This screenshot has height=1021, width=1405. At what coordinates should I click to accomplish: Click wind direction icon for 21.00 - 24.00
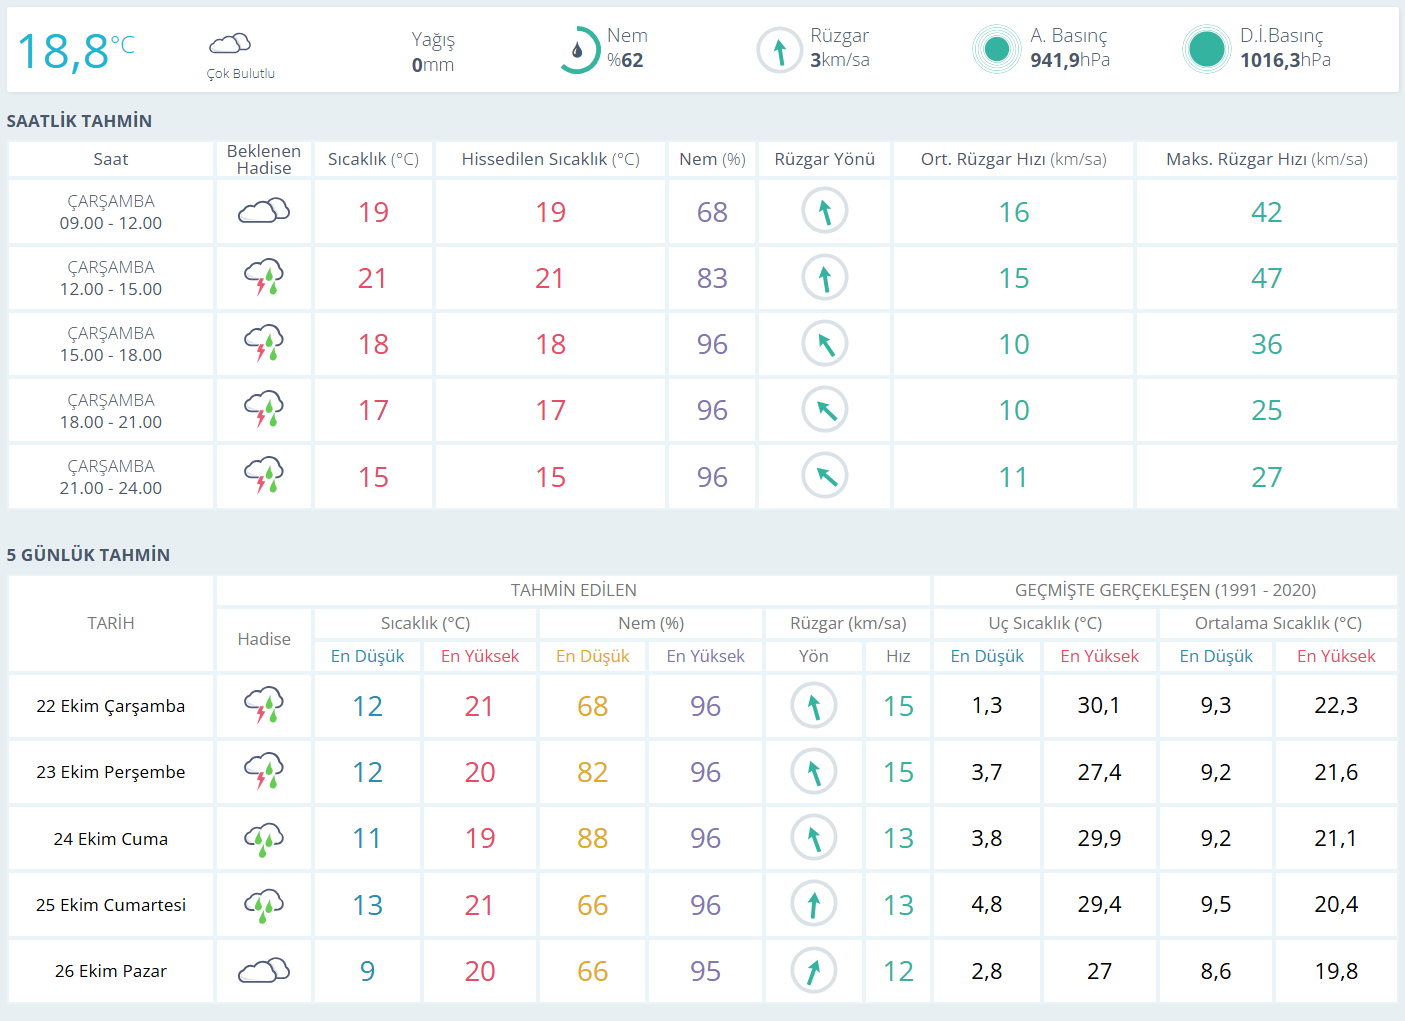coord(825,476)
